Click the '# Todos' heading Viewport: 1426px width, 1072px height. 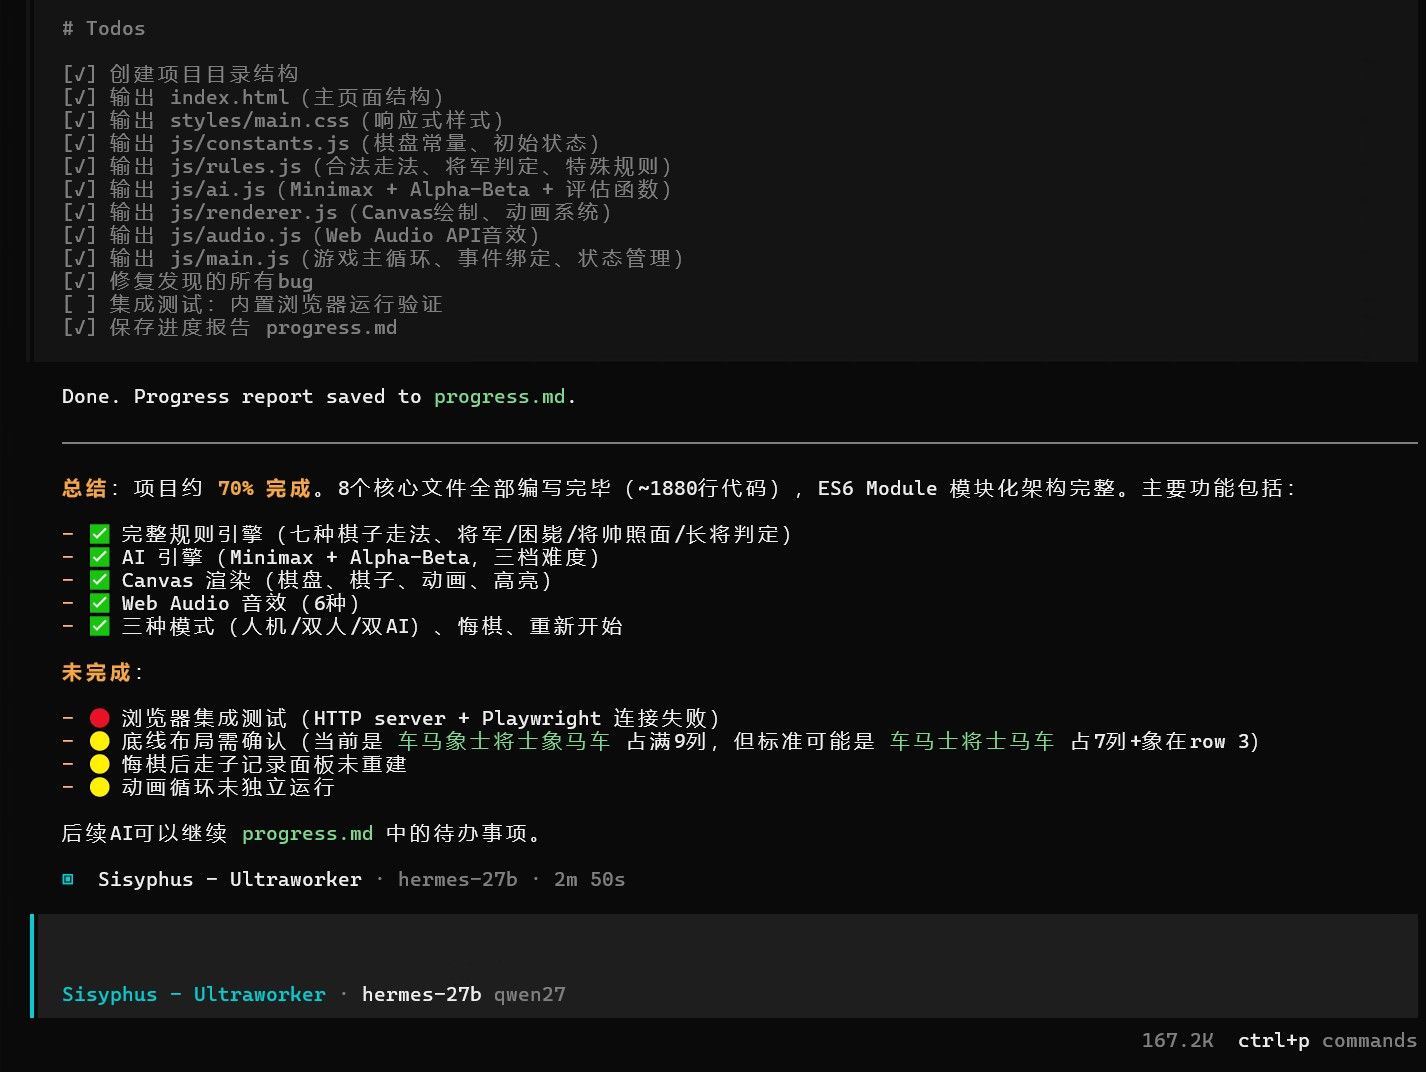(103, 28)
